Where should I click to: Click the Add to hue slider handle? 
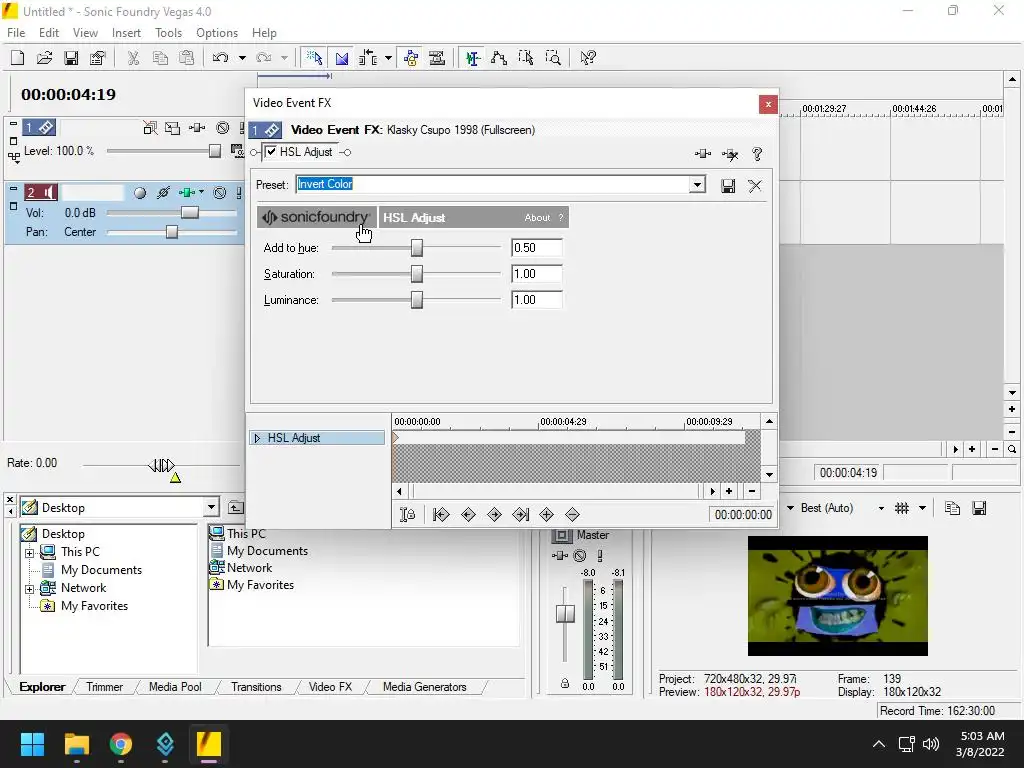tap(417, 248)
